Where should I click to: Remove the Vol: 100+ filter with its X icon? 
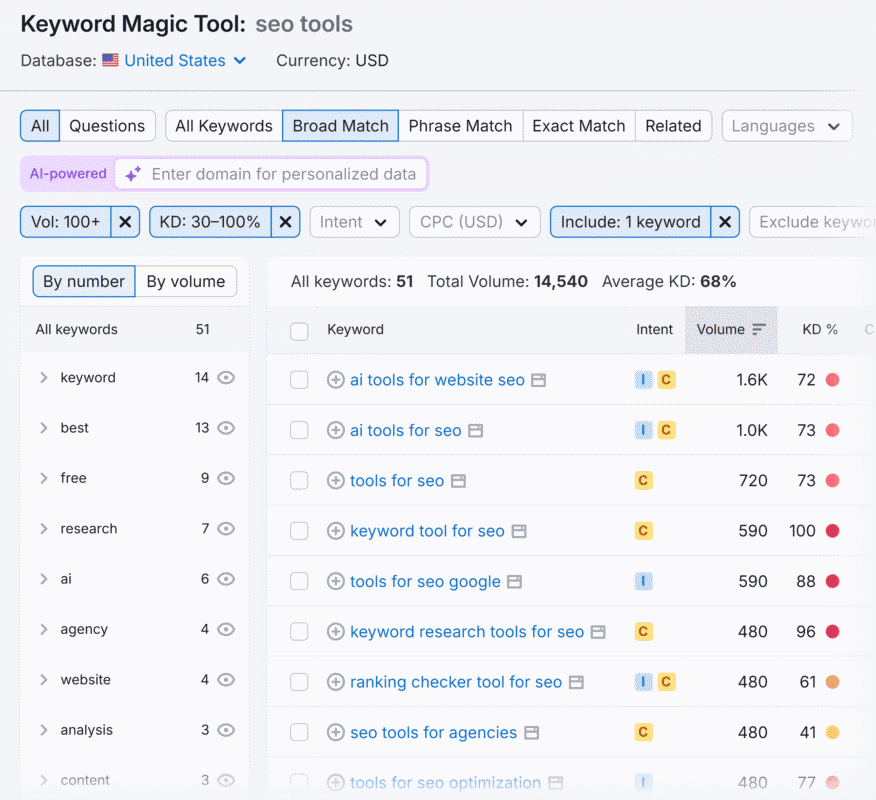click(125, 222)
